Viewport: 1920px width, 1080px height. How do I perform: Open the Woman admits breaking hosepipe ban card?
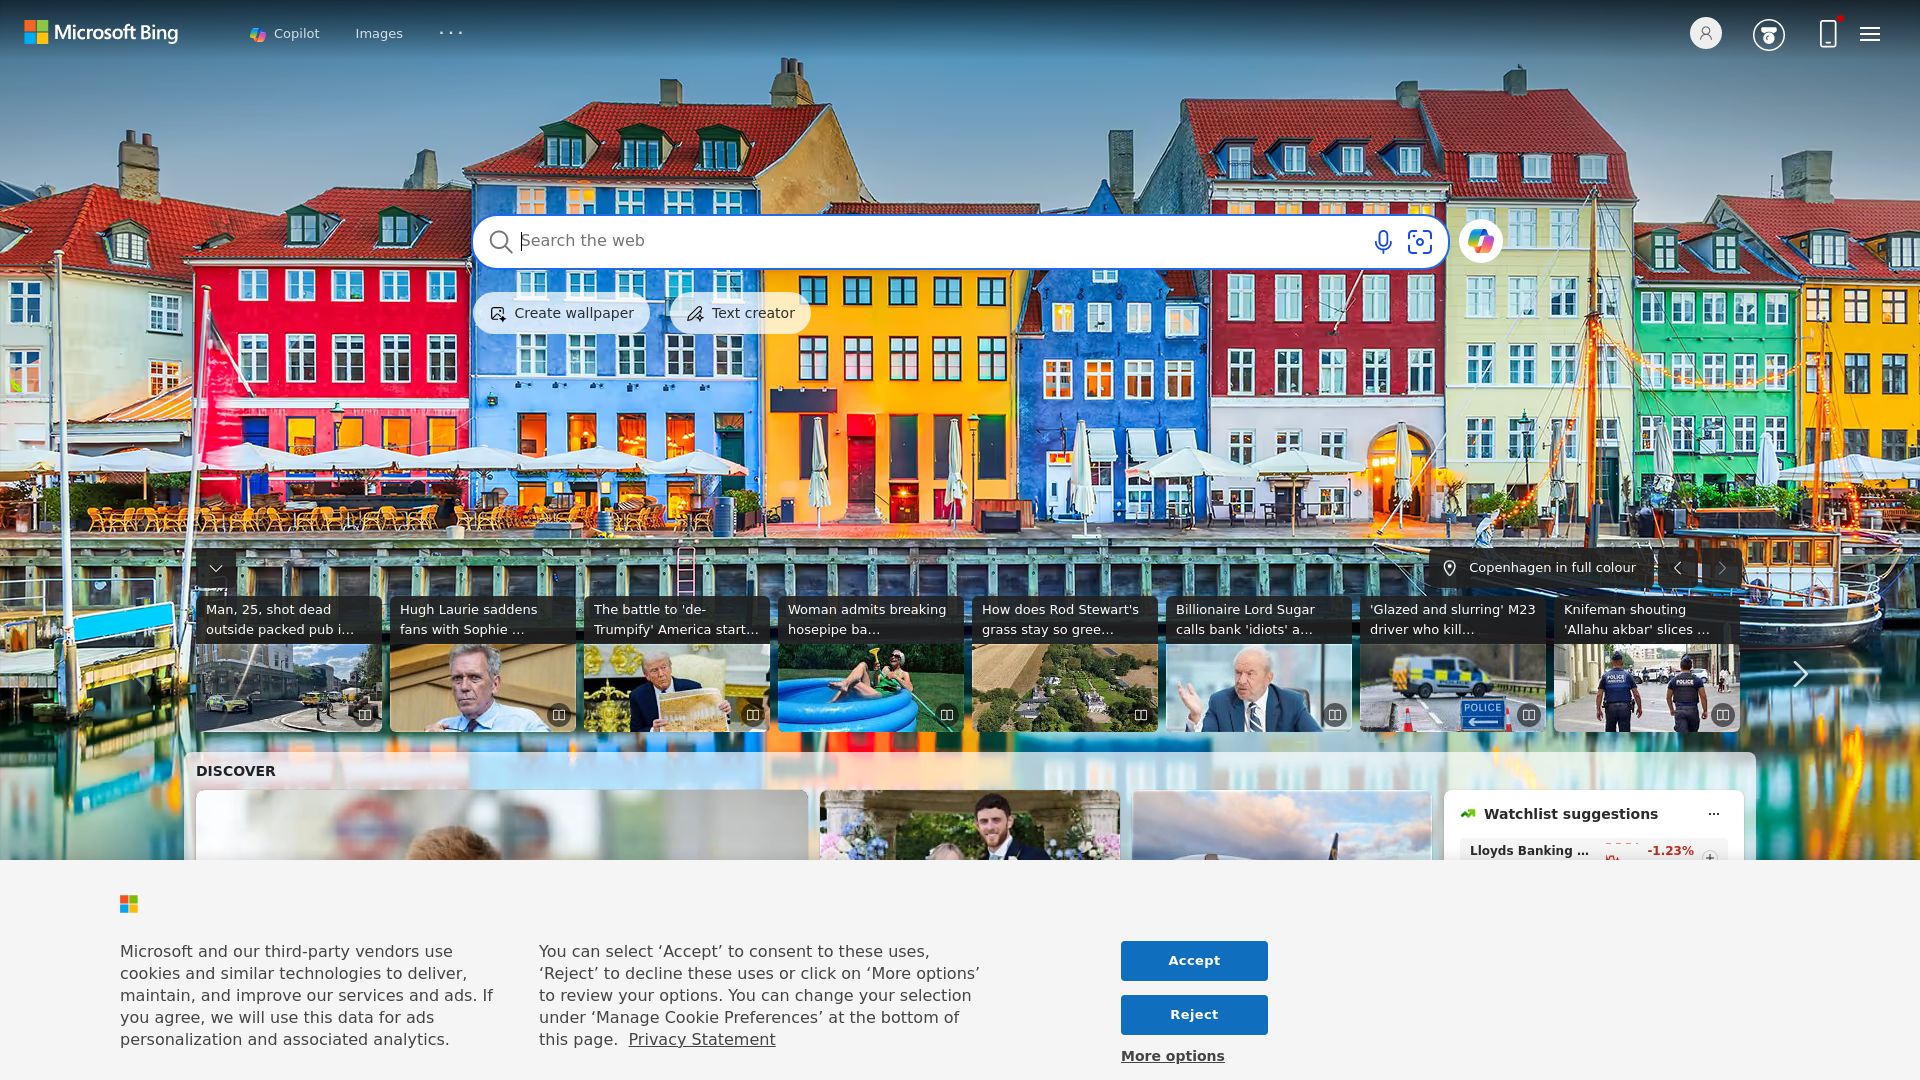(871, 664)
